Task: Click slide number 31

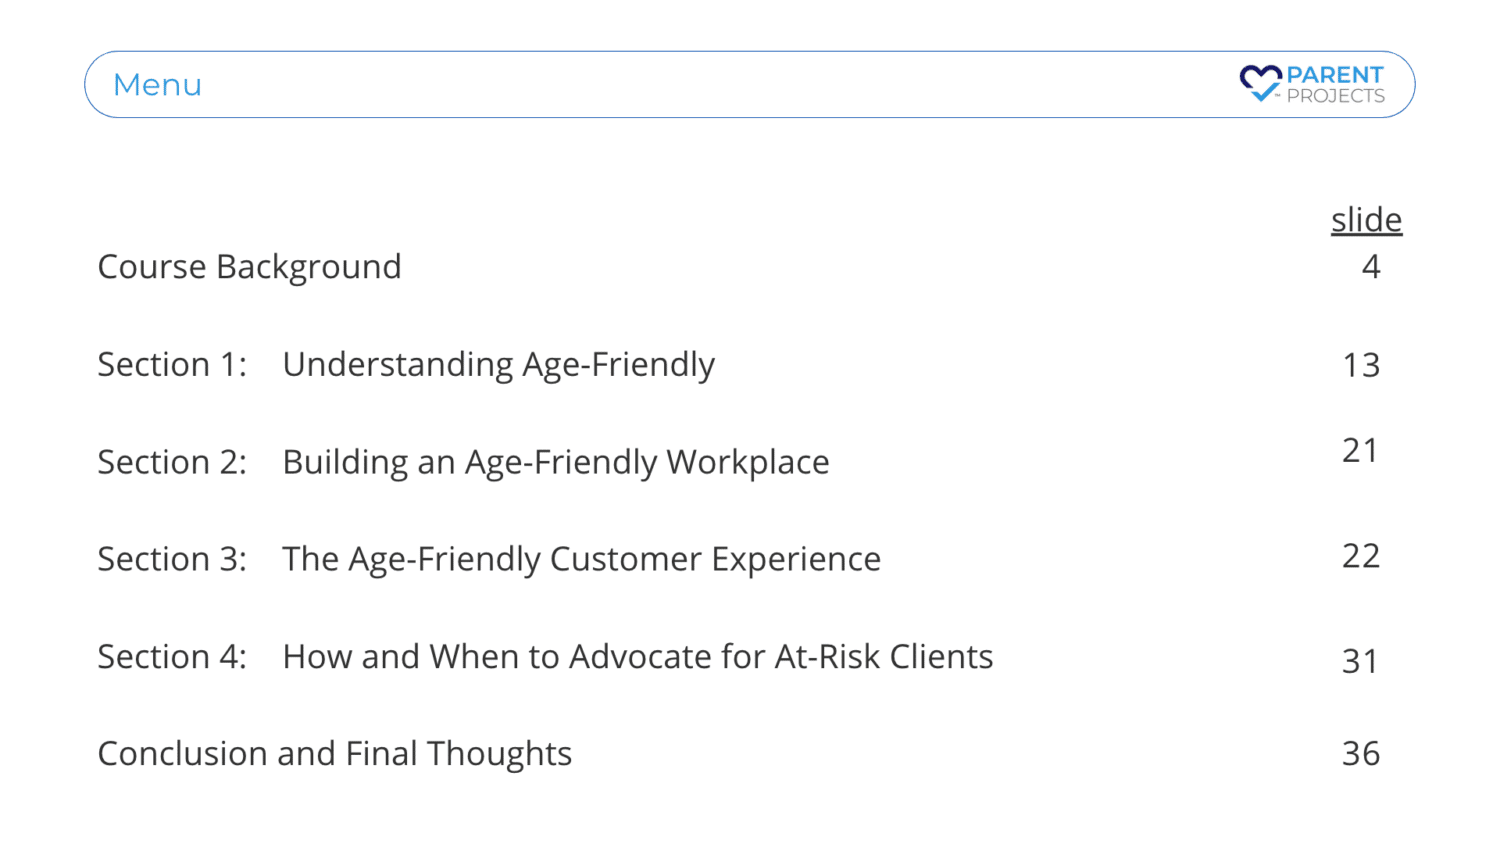Action: pos(1361,661)
